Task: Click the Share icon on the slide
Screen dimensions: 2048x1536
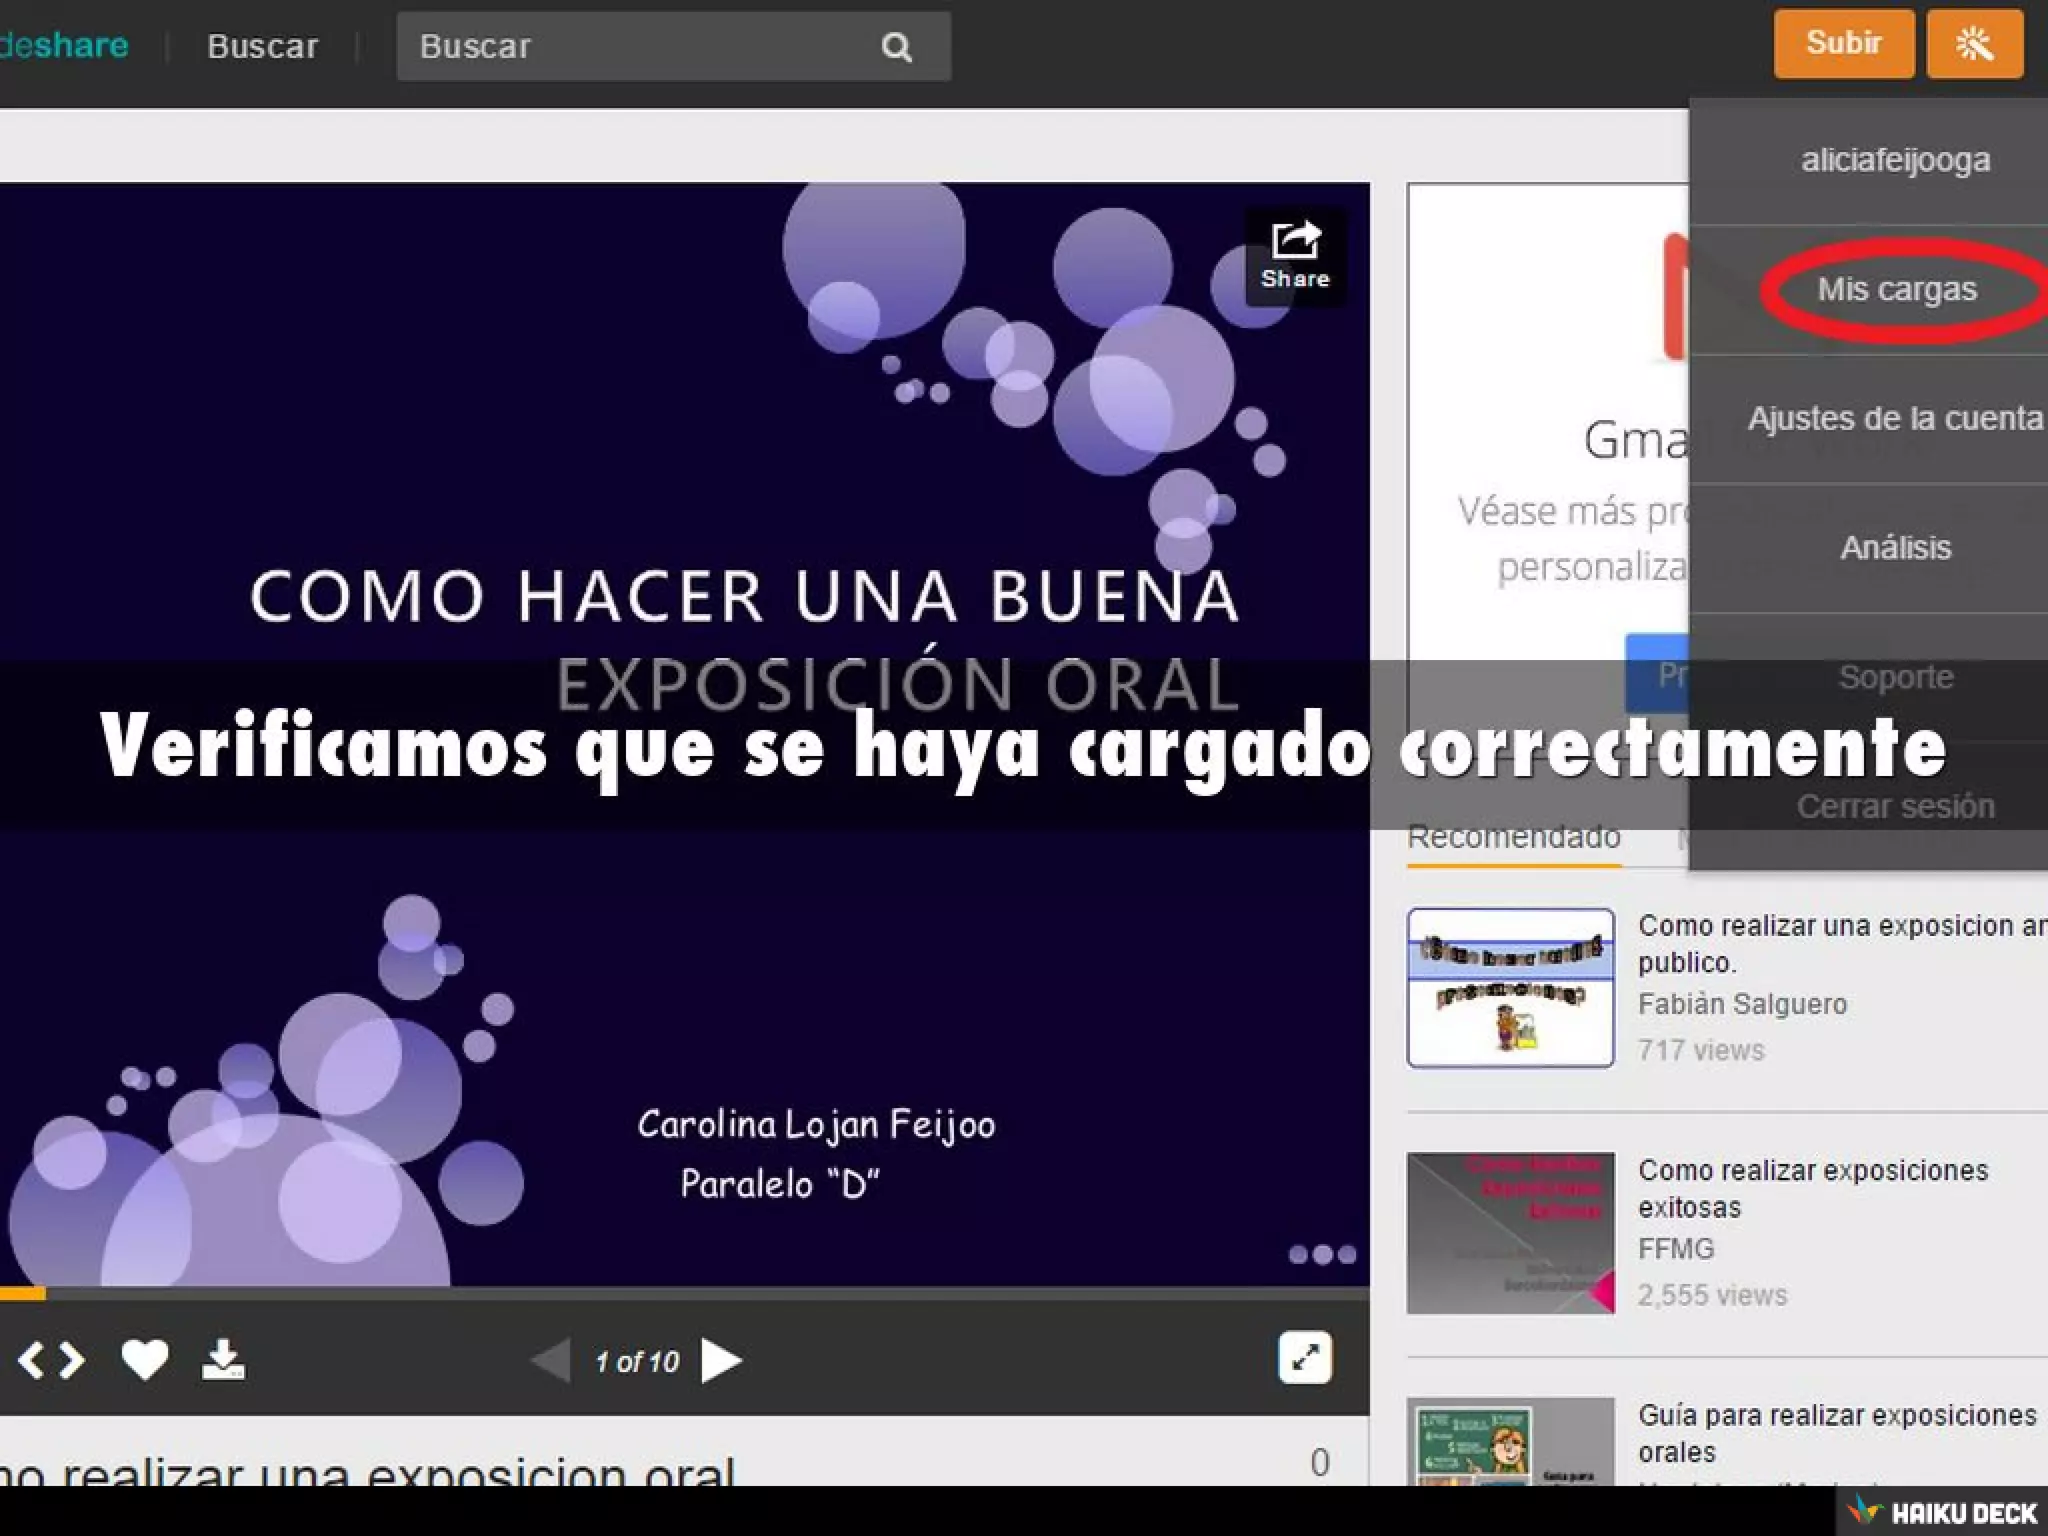Action: tap(1295, 256)
